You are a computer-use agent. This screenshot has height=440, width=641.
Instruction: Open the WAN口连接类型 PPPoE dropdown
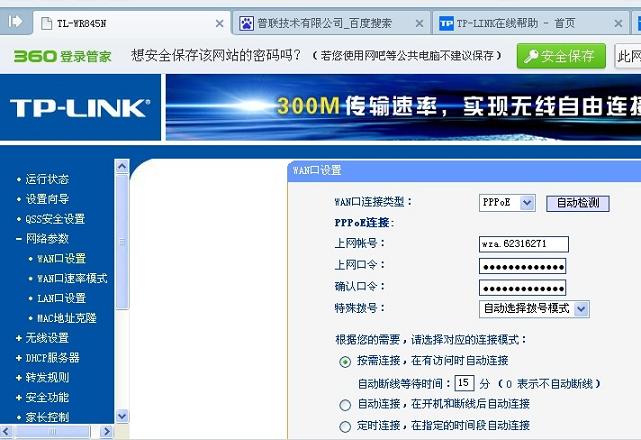[507, 202]
